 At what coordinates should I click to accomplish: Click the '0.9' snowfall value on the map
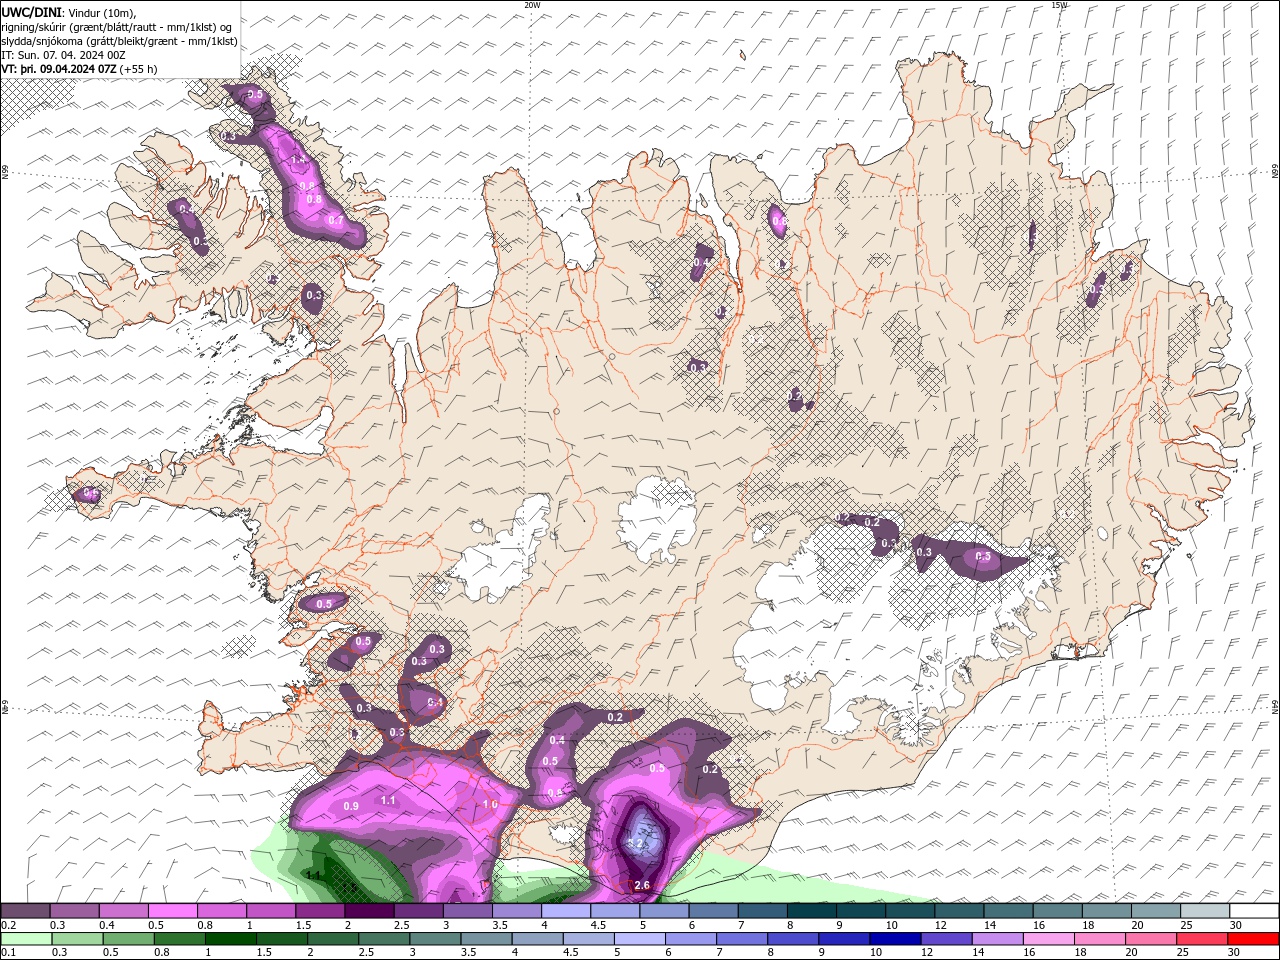tap(351, 806)
